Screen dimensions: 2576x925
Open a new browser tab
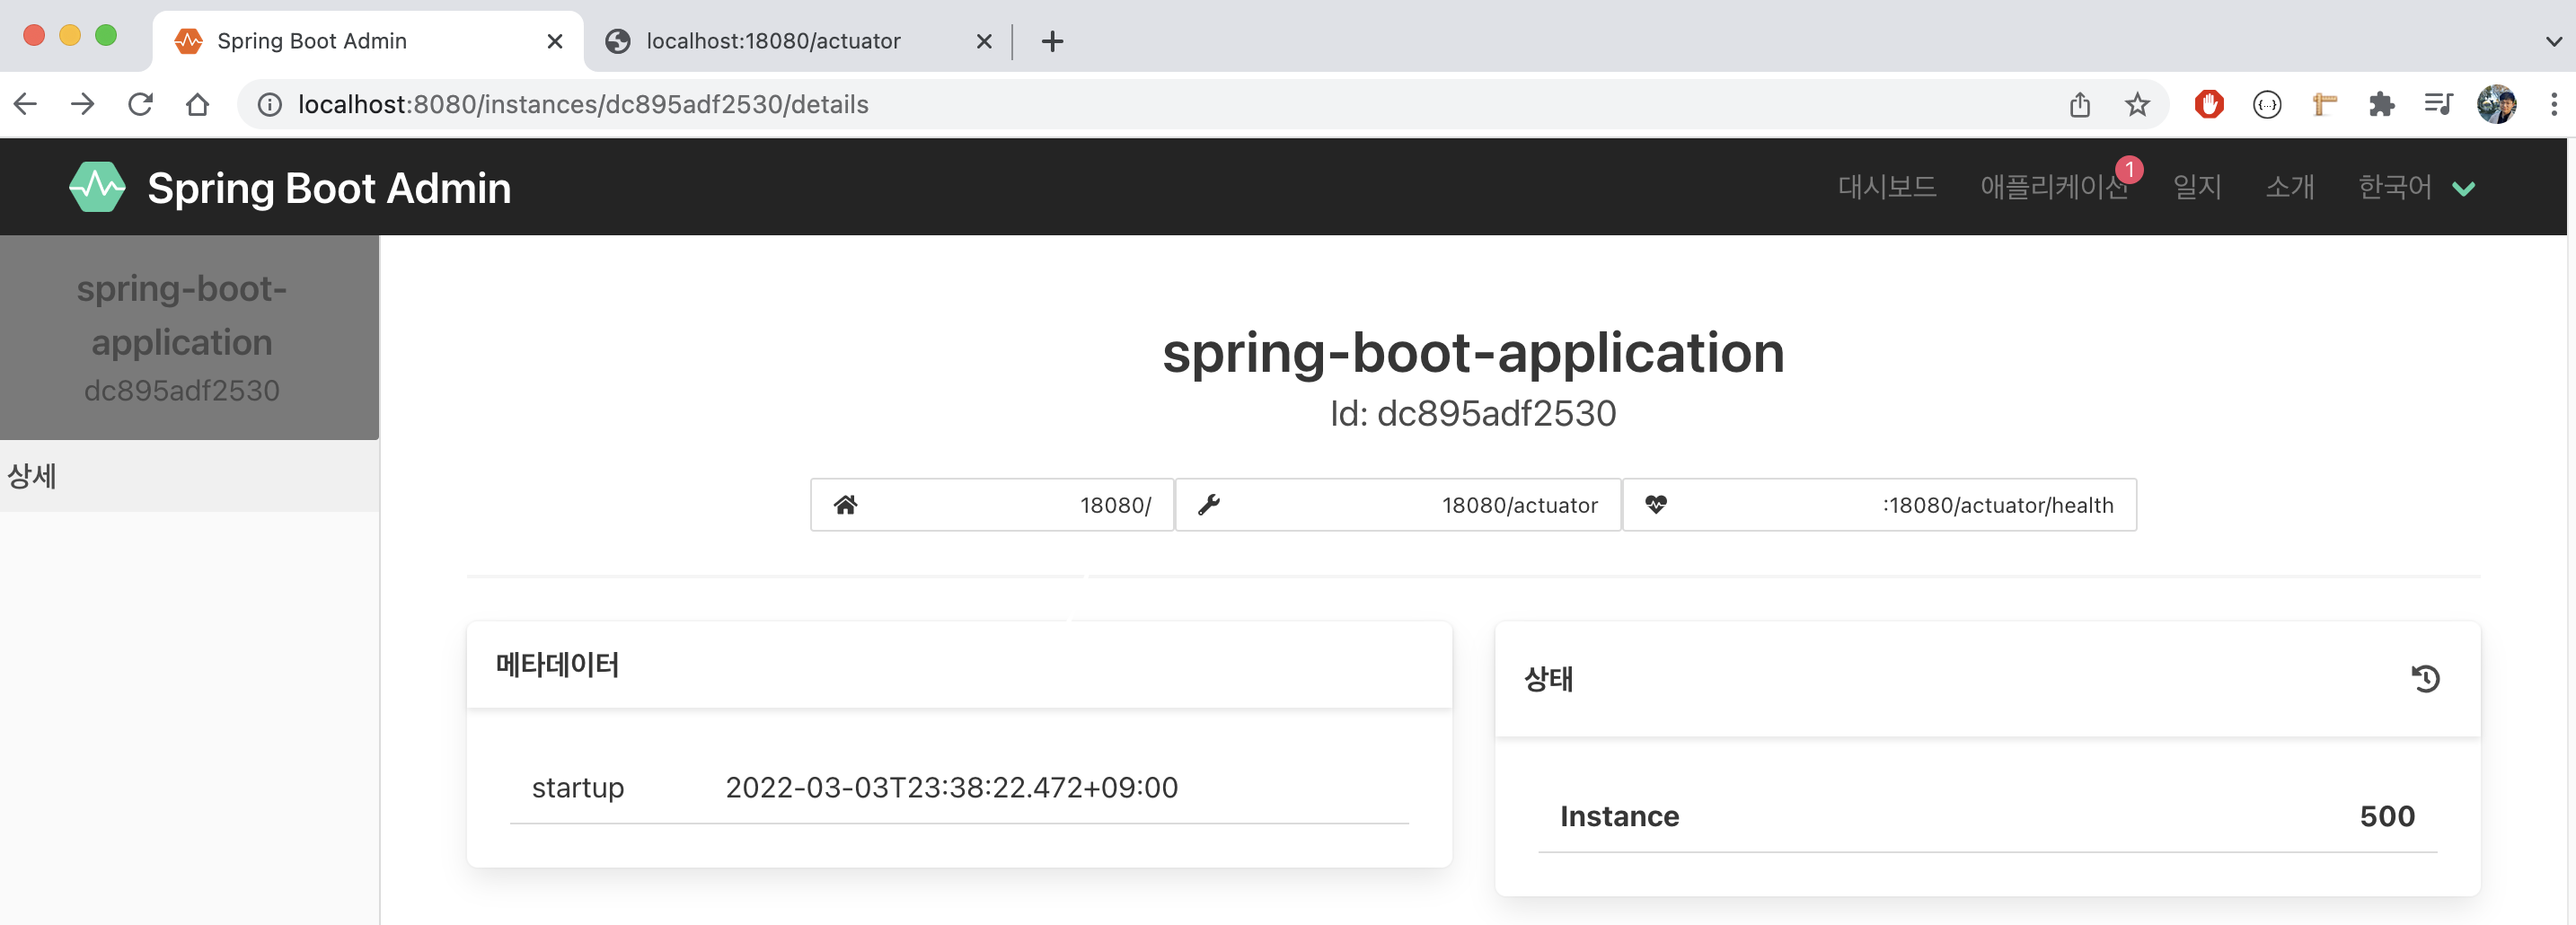1052,41
